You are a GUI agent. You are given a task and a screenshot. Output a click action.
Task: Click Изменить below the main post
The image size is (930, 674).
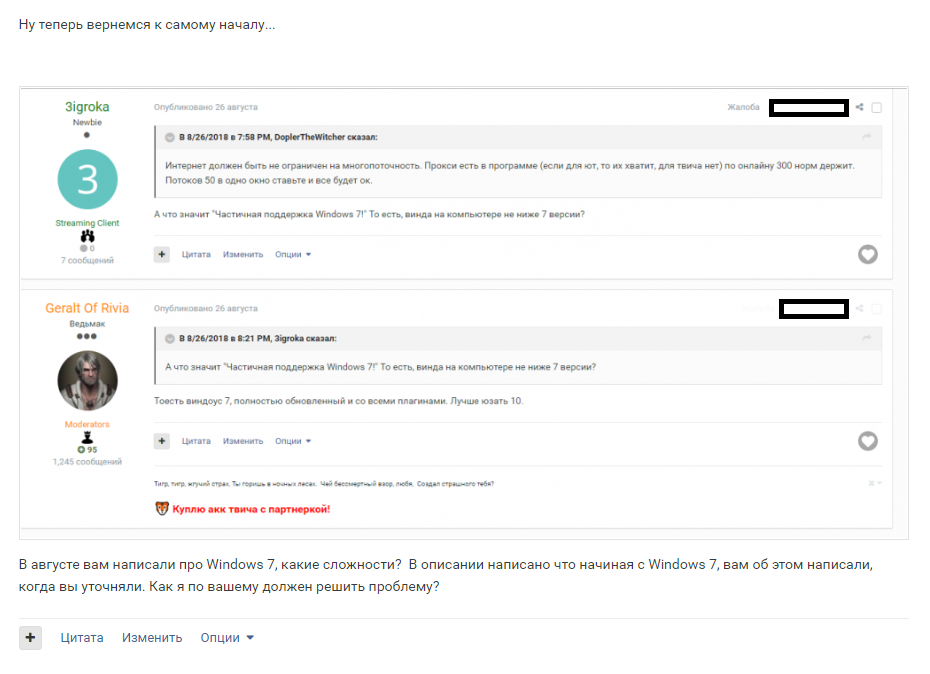(x=152, y=638)
